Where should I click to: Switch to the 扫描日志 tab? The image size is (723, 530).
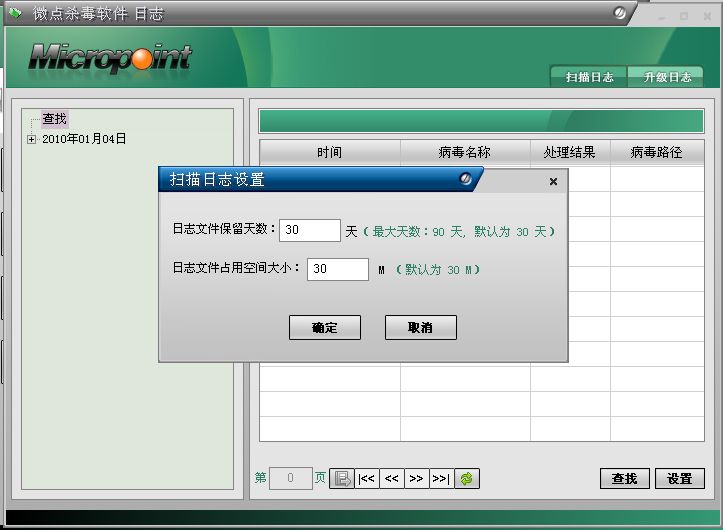click(x=589, y=77)
